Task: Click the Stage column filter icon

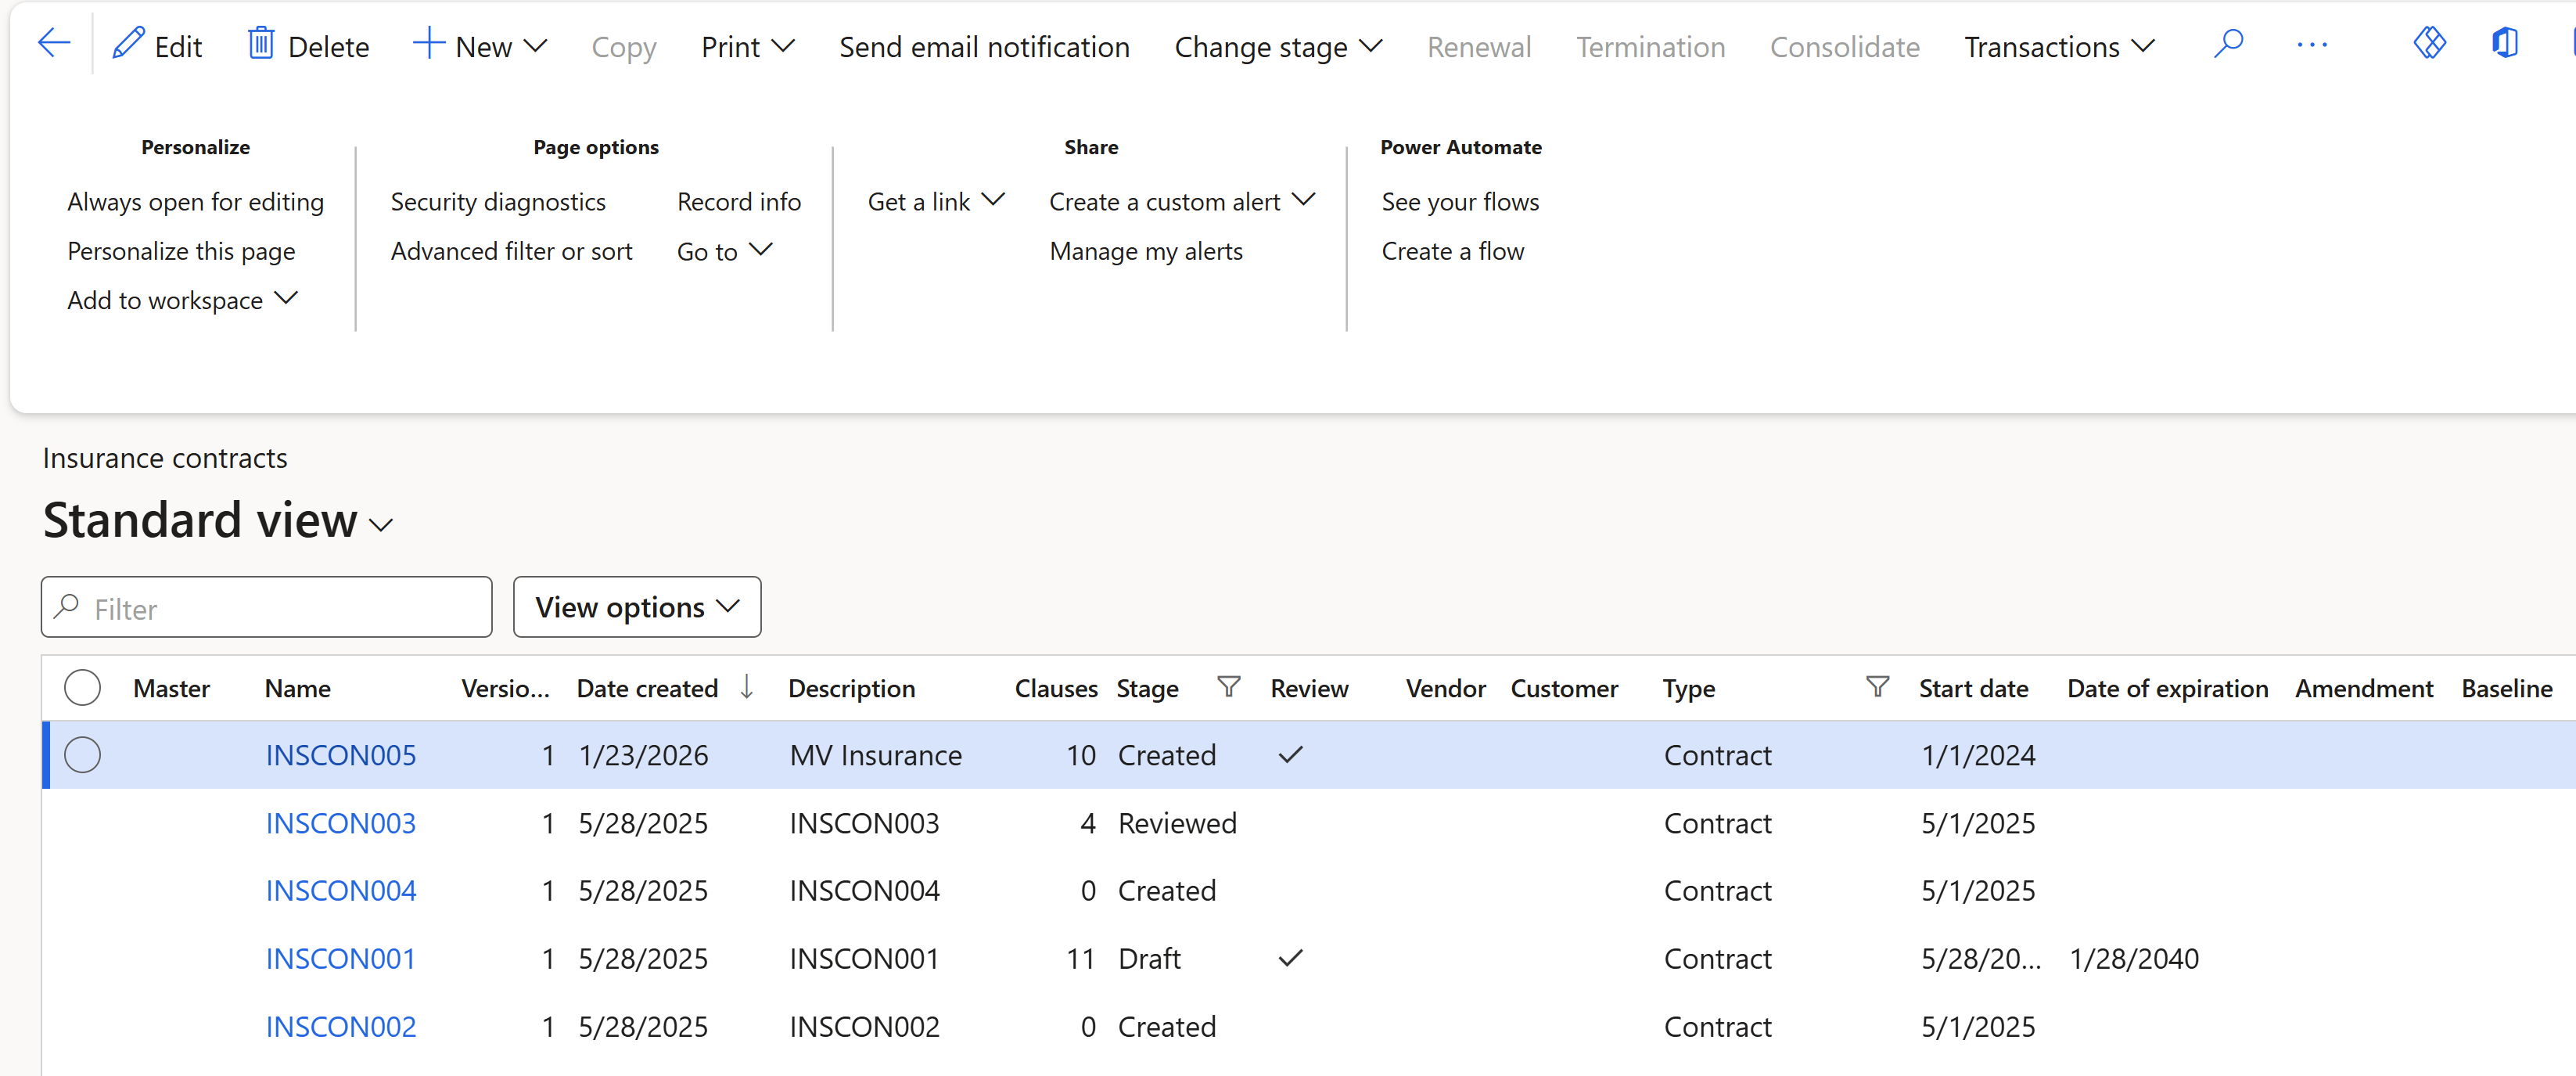Action: pyautogui.click(x=1228, y=687)
